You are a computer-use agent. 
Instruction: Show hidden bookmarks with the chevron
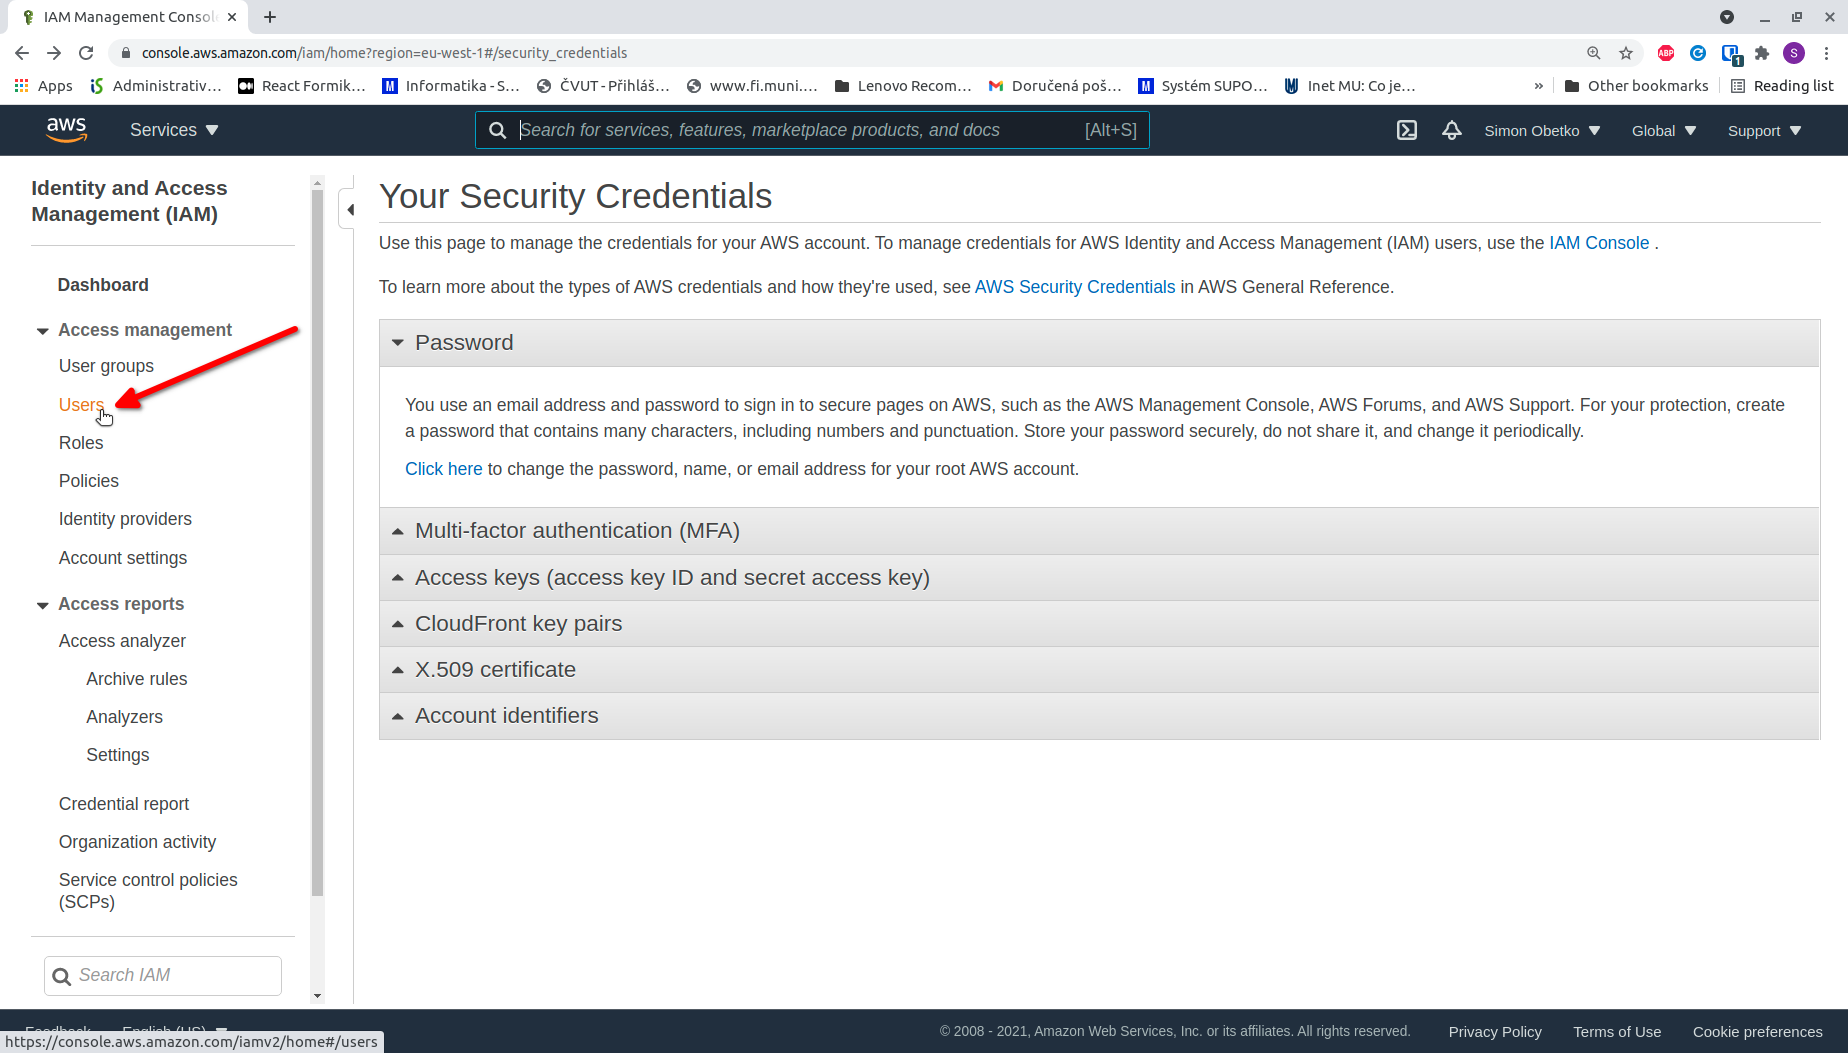click(1538, 86)
